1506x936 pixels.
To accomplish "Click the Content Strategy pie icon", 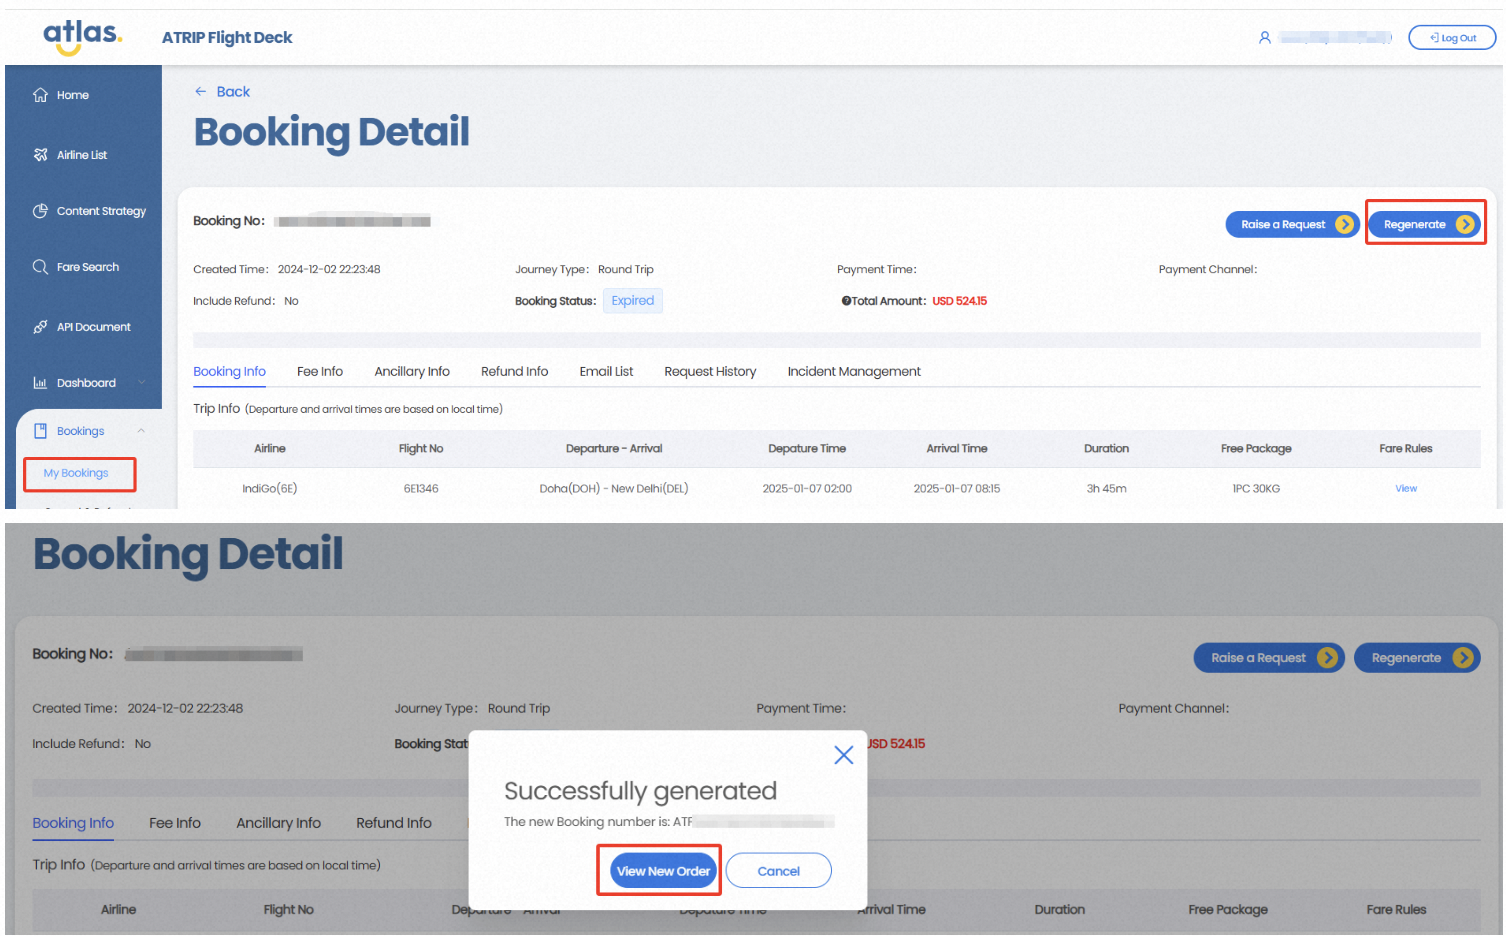I will coord(40,211).
